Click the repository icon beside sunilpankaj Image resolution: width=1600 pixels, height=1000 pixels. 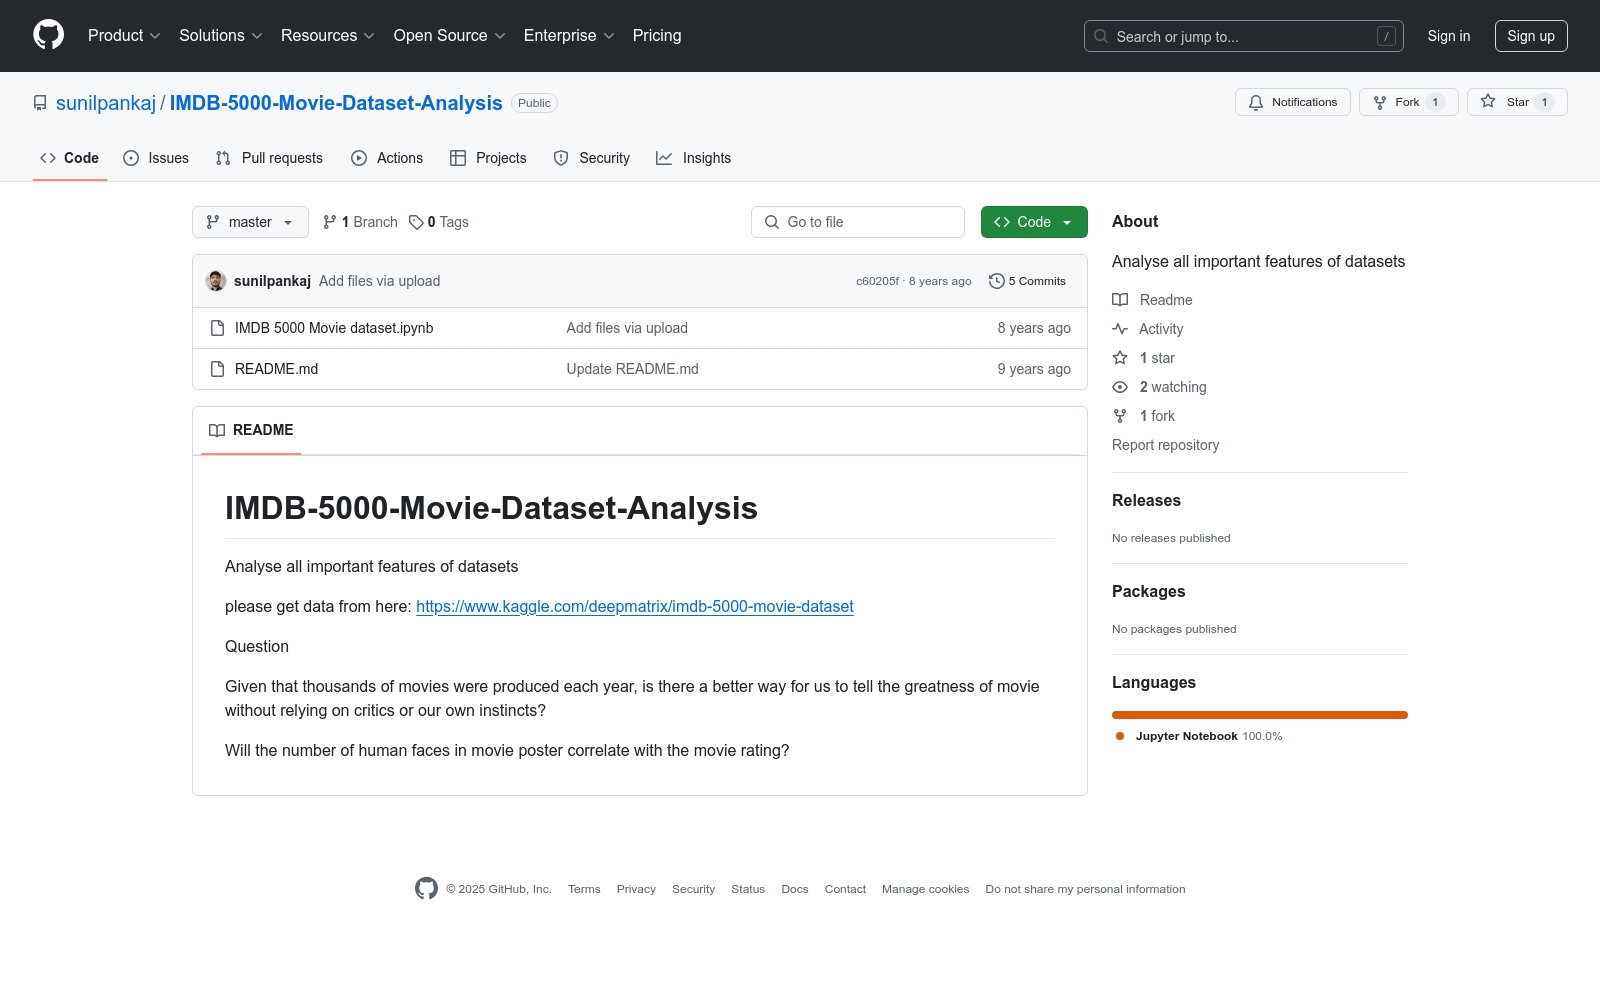[40, 103]
